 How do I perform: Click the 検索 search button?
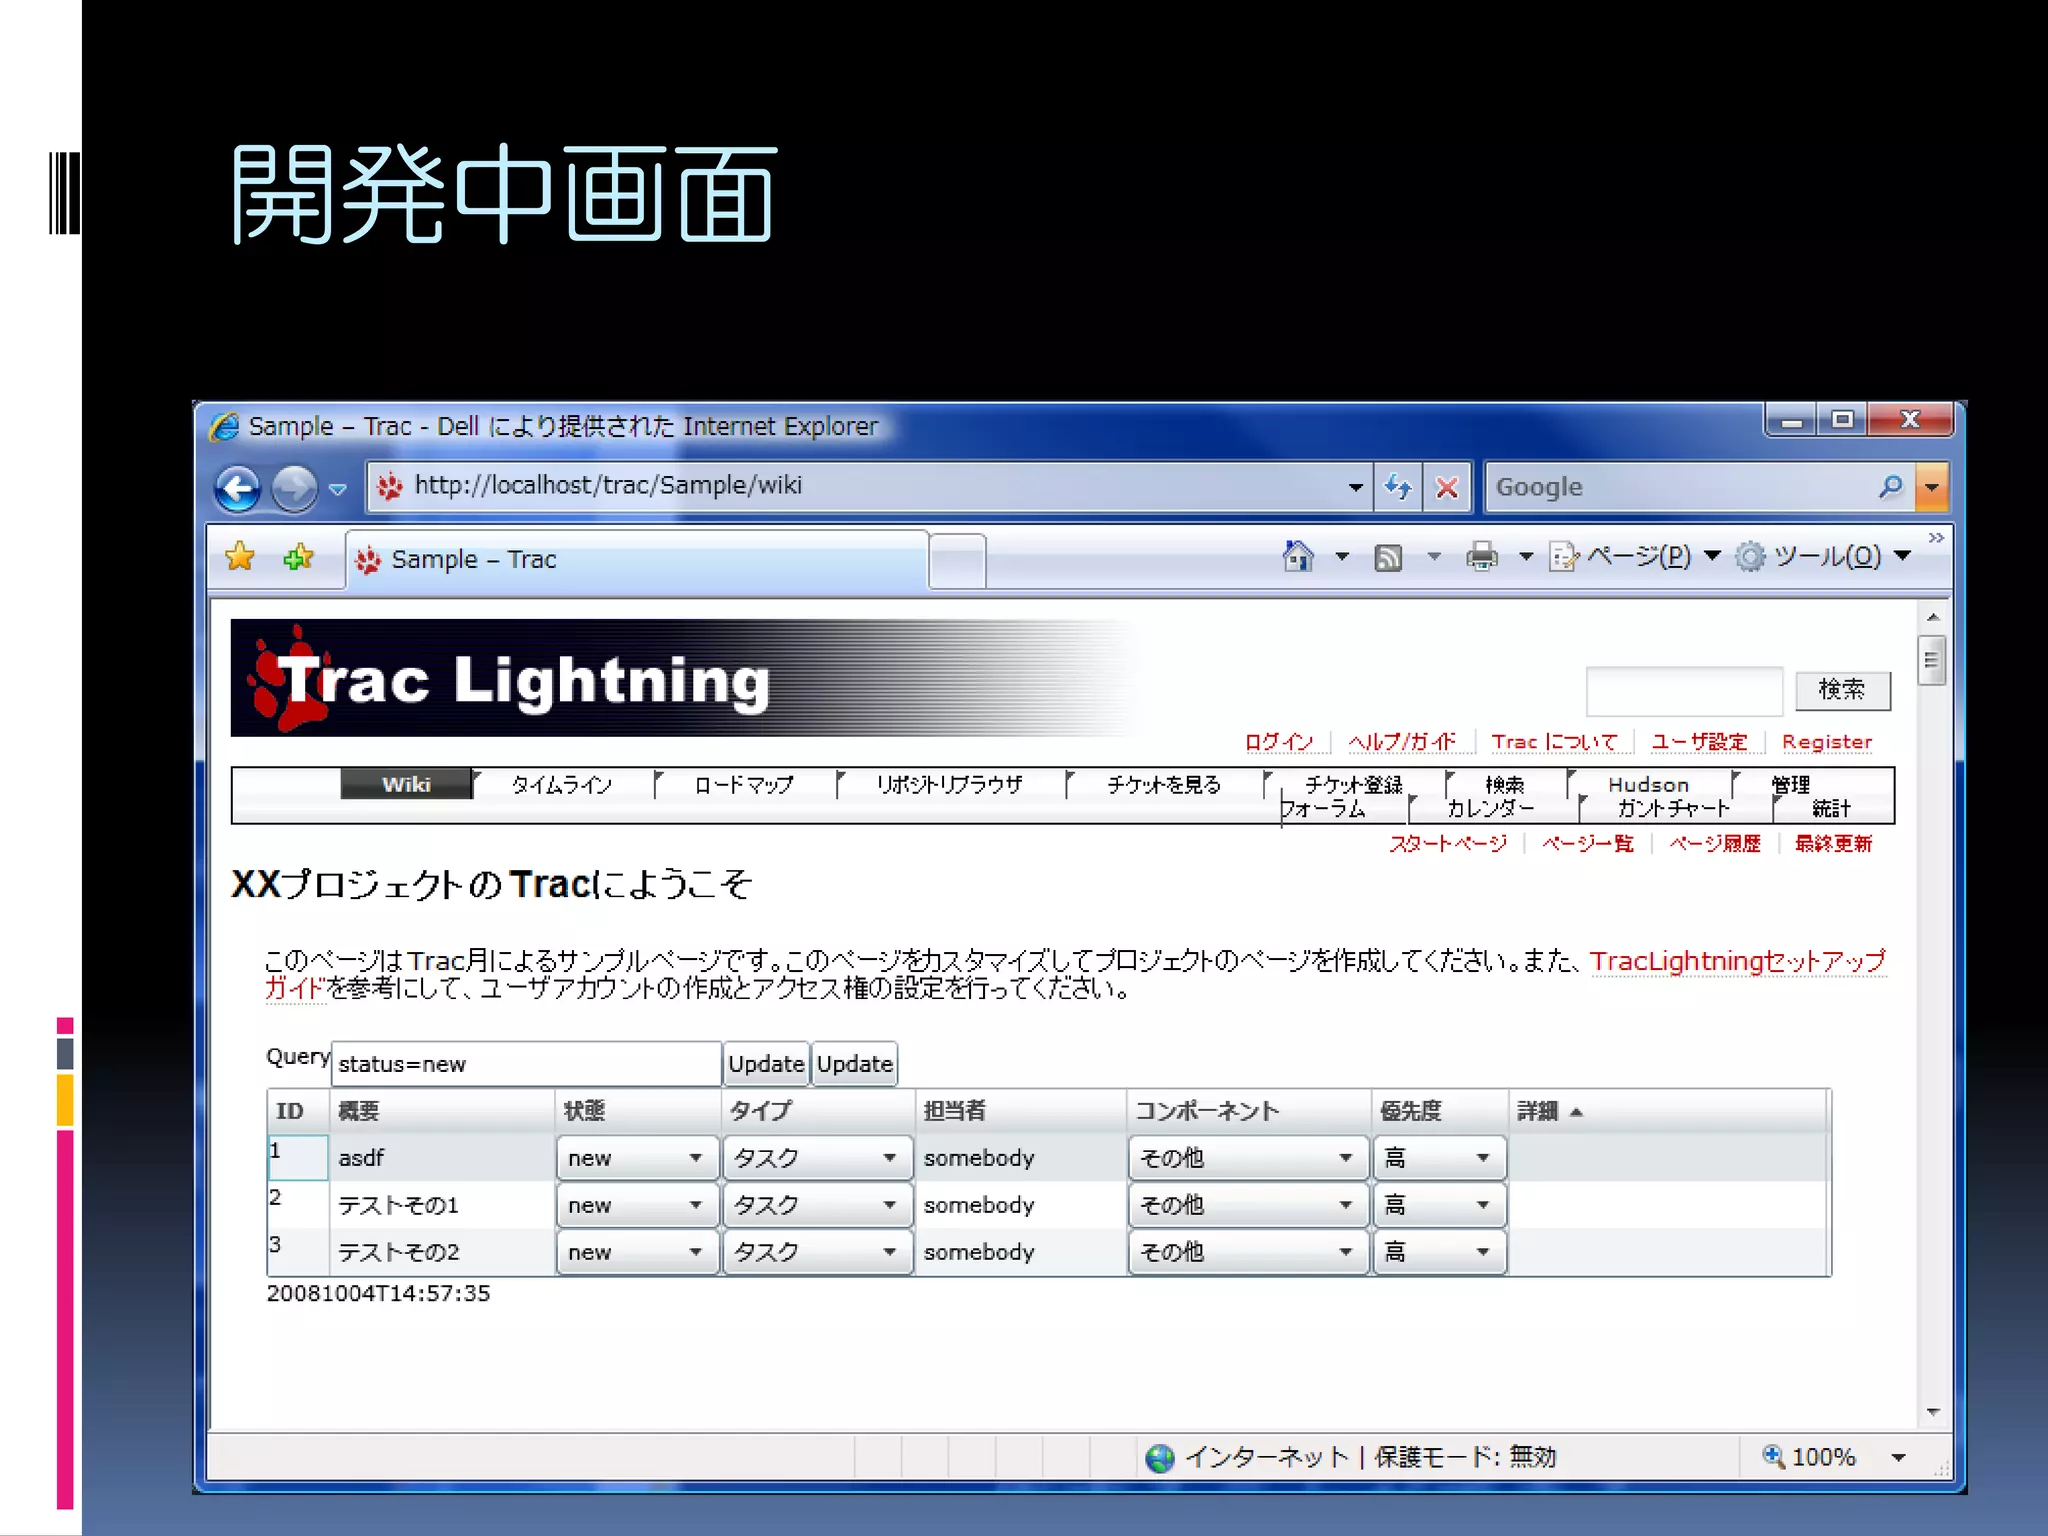click(1842, 690)
